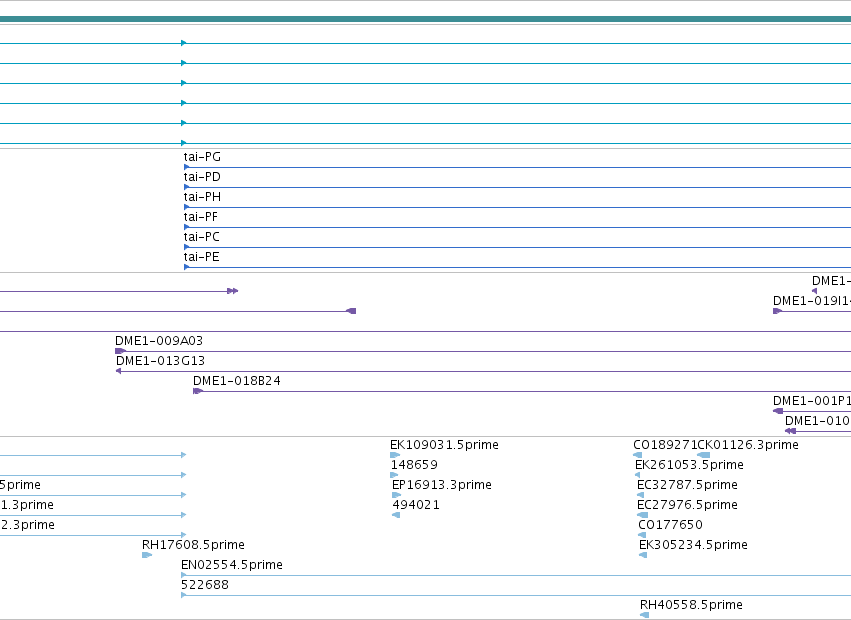Screen dimensions: 851x620
Task: Click the EC27976.5prime EST label
Action: (x=688, y=505)
